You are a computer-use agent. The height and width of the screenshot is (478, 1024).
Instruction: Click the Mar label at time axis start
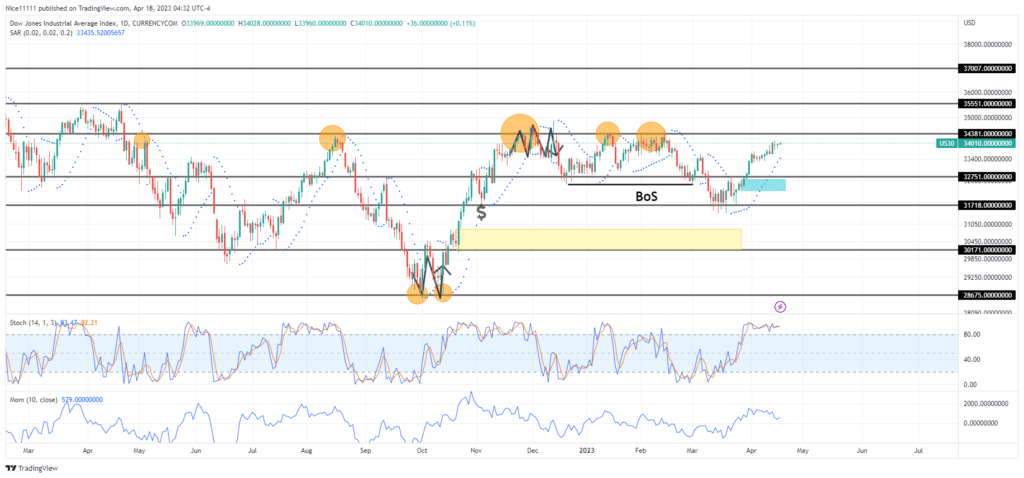coord(29,451)
